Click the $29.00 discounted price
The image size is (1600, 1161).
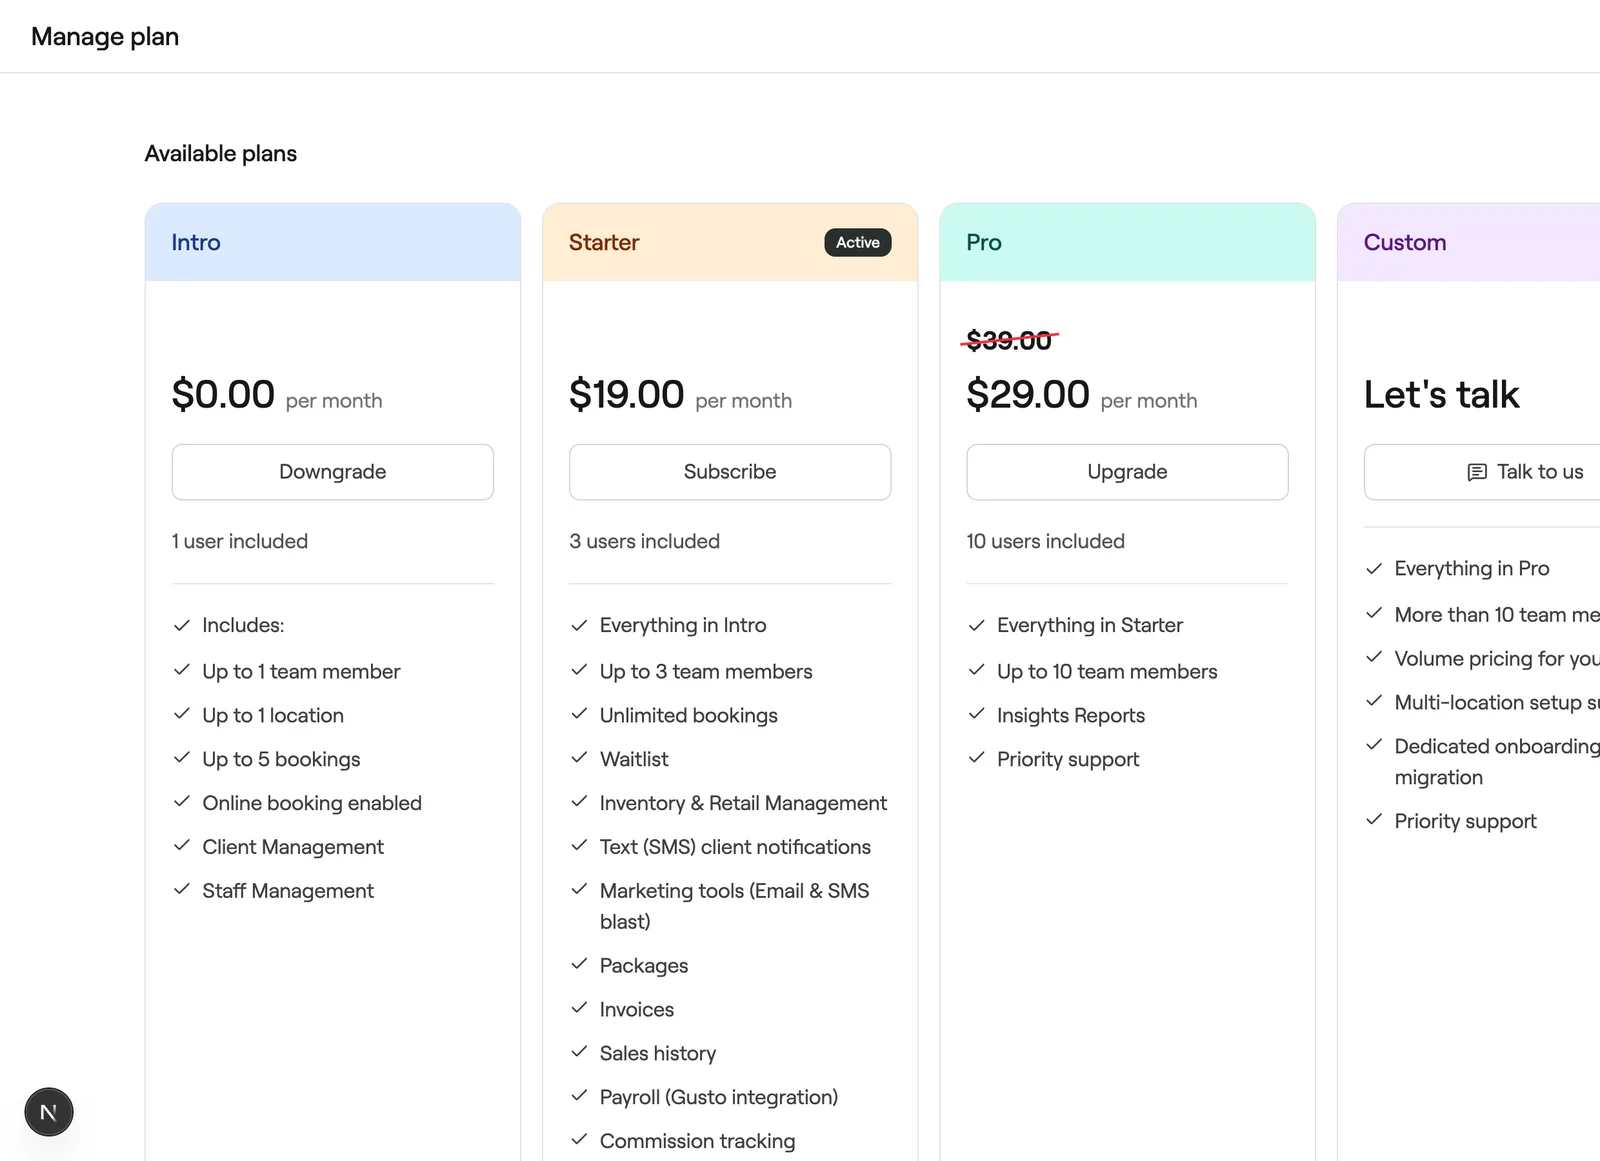(x=1028, y=394)
